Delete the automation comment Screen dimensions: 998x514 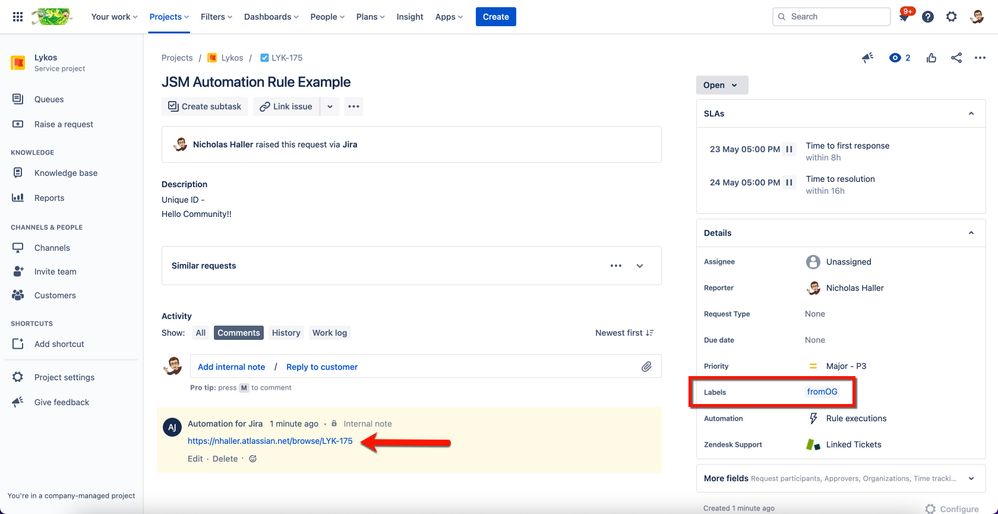225,459
